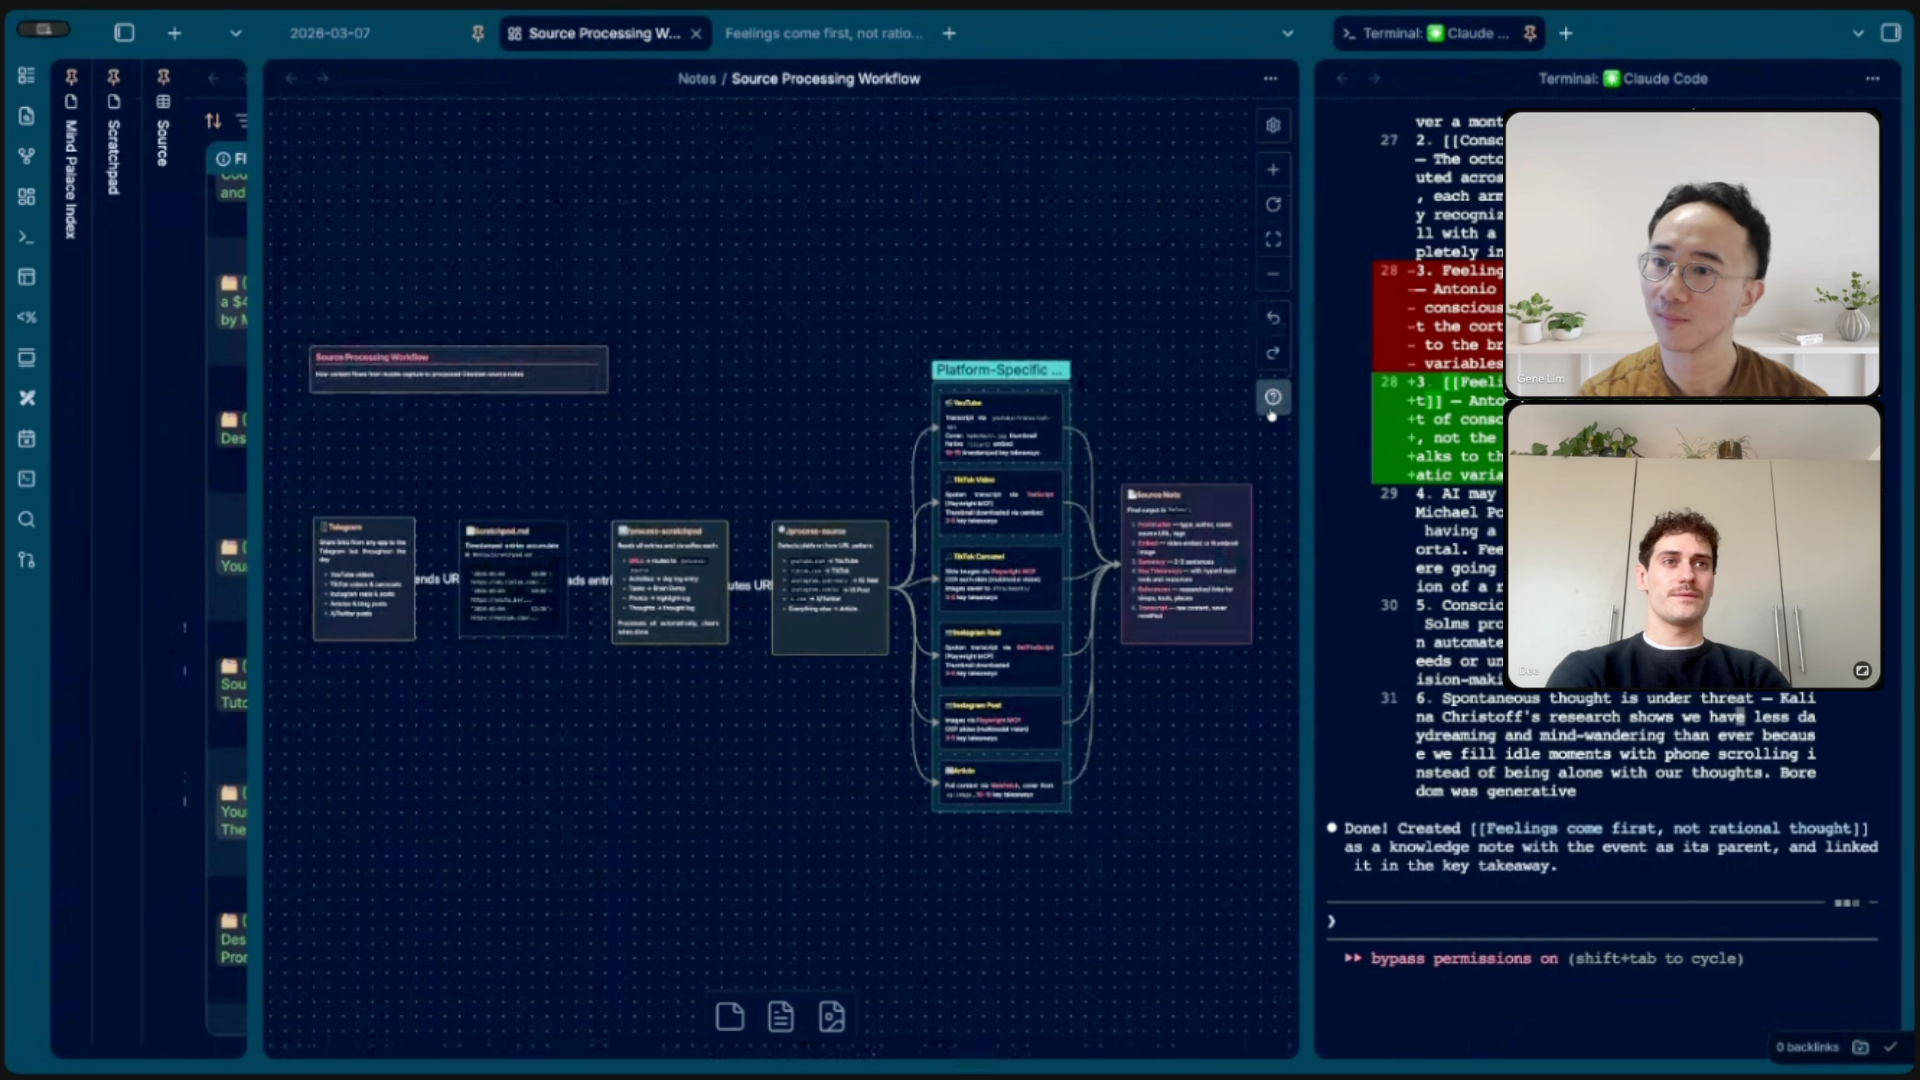Undo last canvas action

(1273, 318)
